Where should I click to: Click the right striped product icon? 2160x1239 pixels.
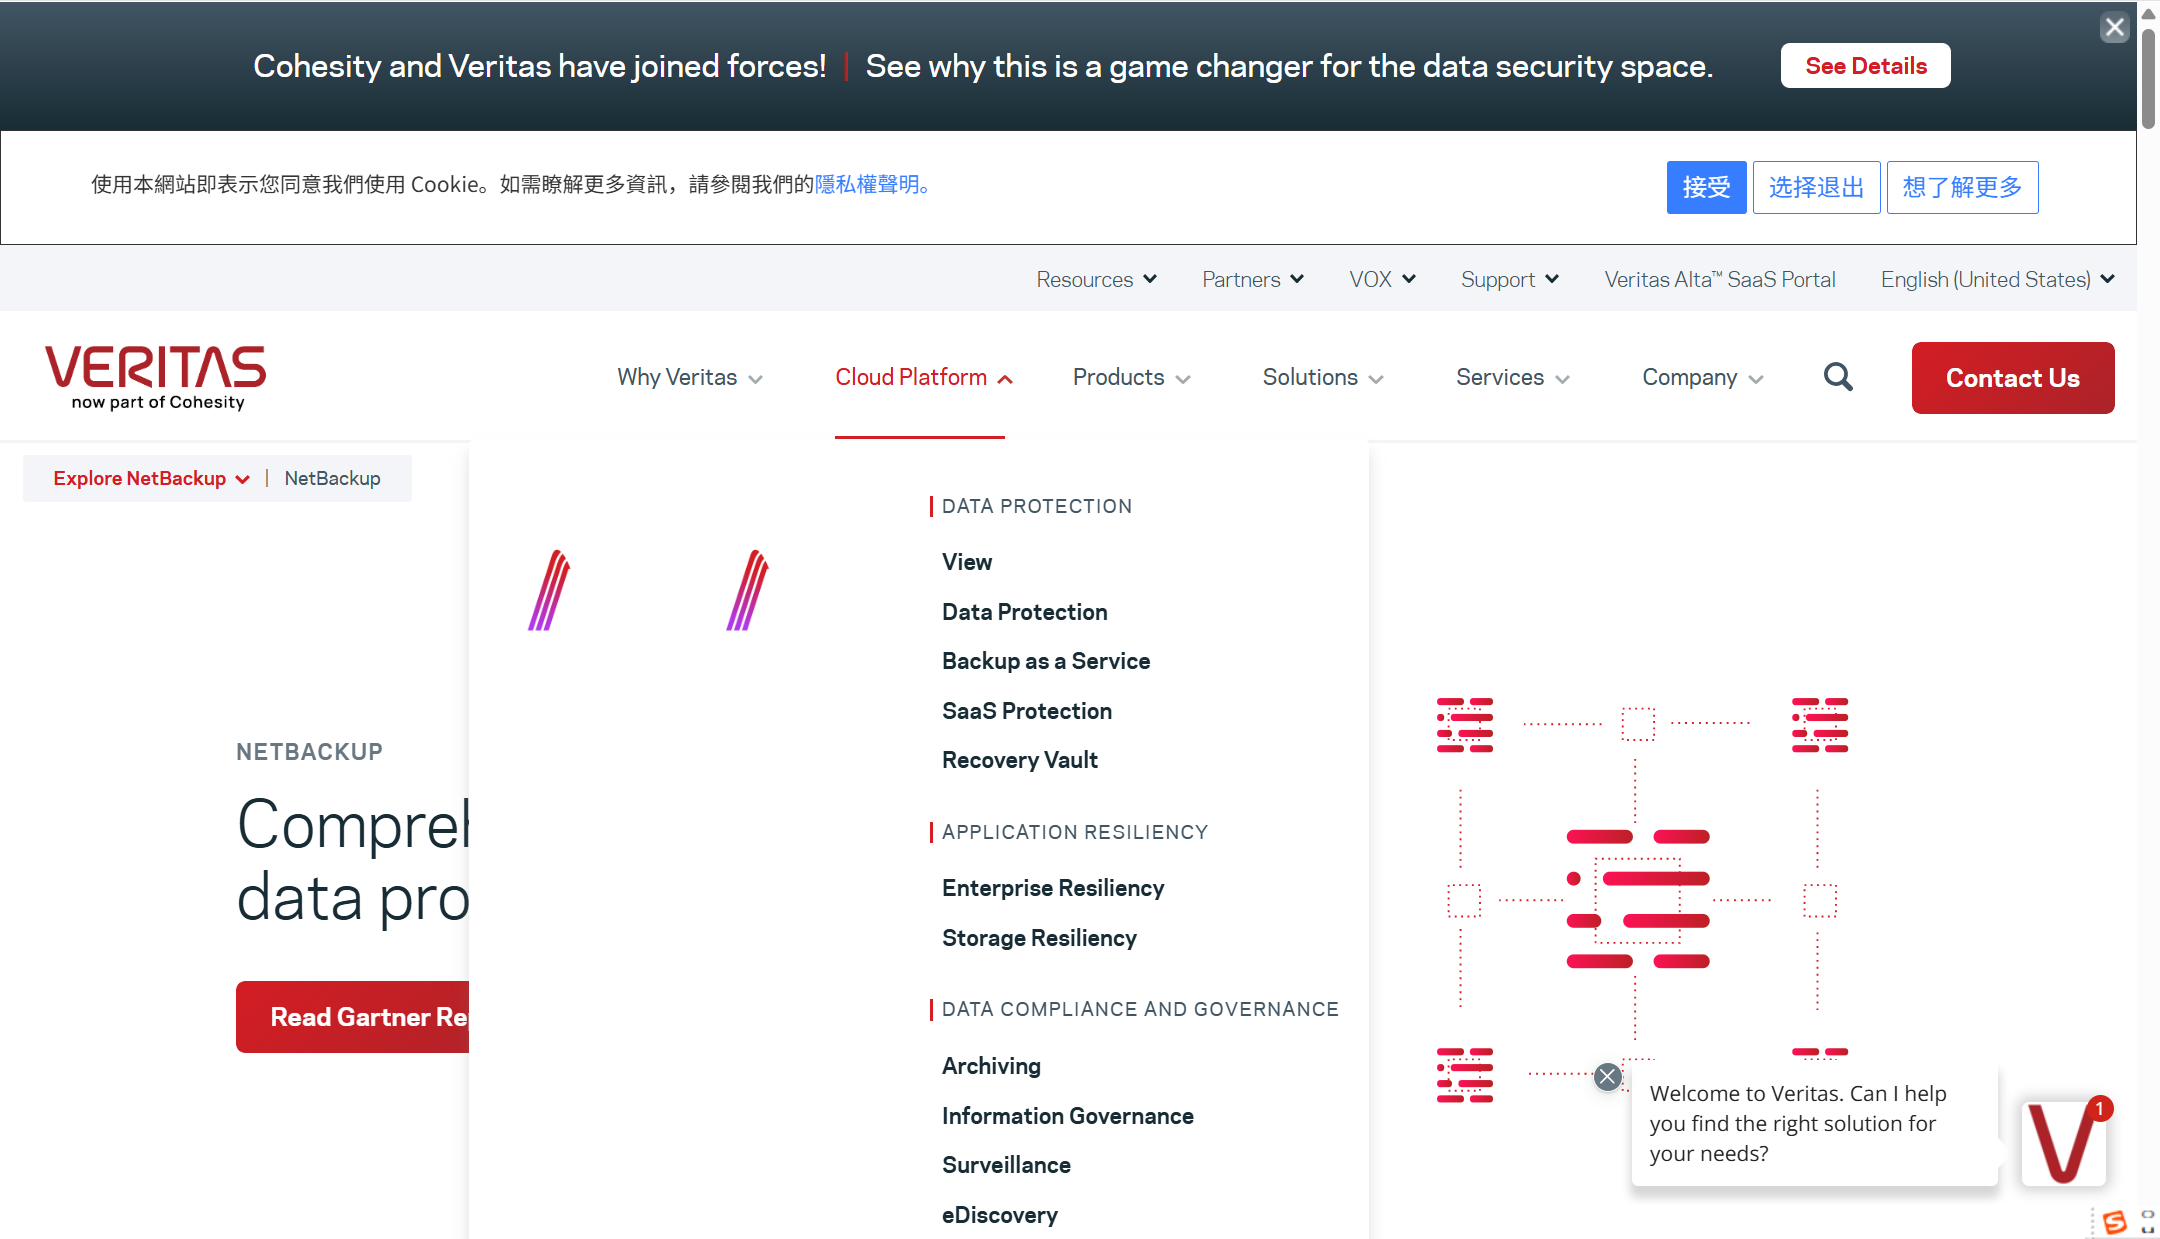pos(747,590)
